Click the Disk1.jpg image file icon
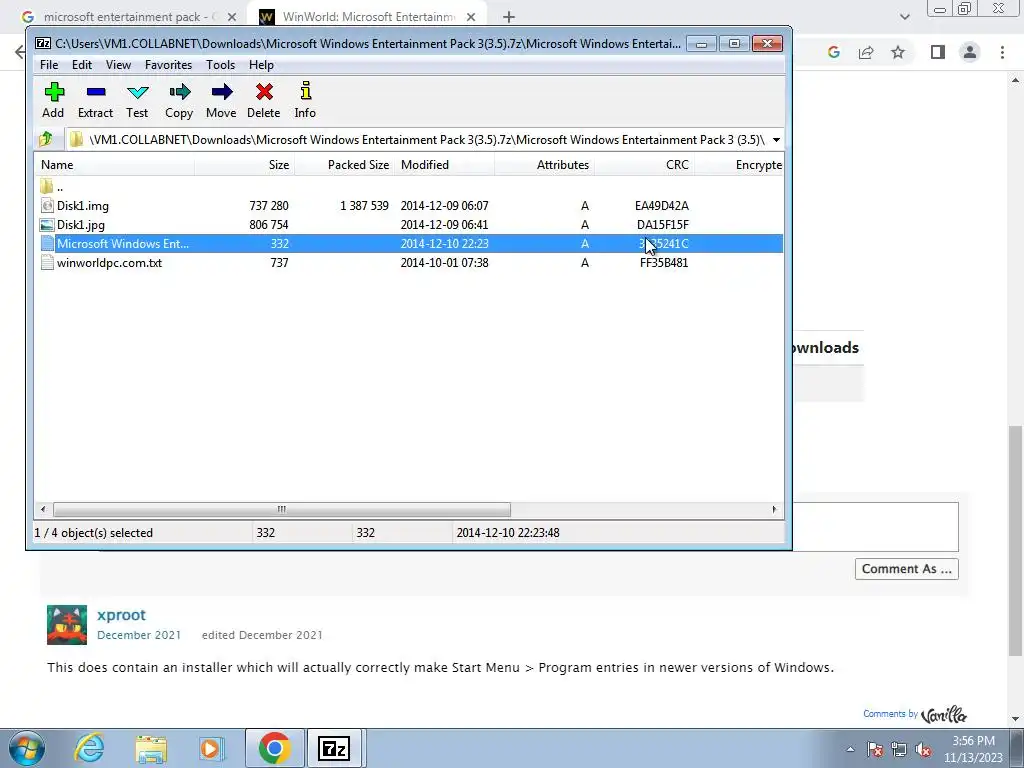Image resolution: width=1024 pixels, height=768 pixels. click(47, 225)
